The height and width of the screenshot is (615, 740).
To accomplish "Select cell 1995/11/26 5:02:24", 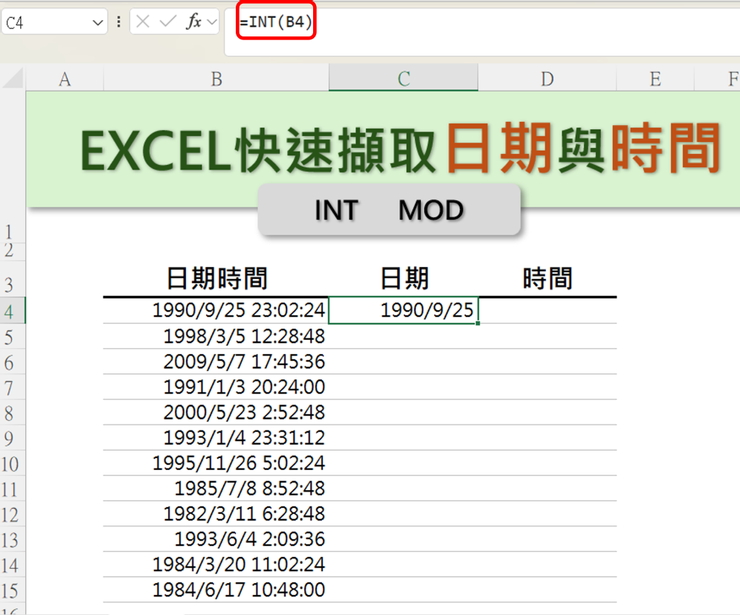I will pos(216,463).
